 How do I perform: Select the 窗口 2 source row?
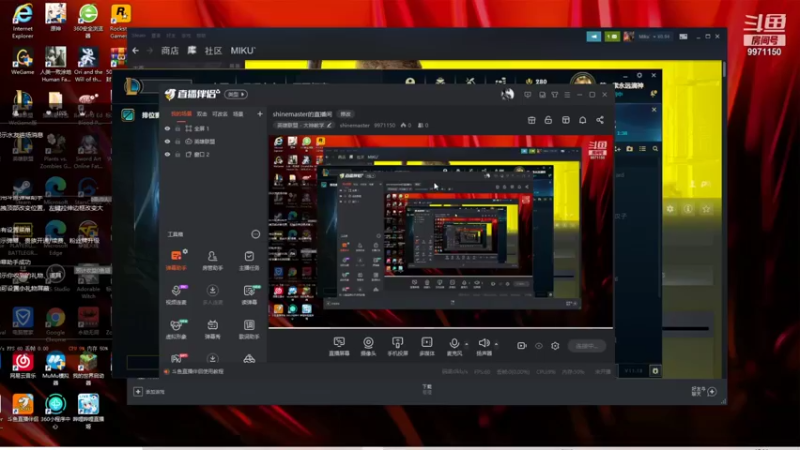click(213, 154)
